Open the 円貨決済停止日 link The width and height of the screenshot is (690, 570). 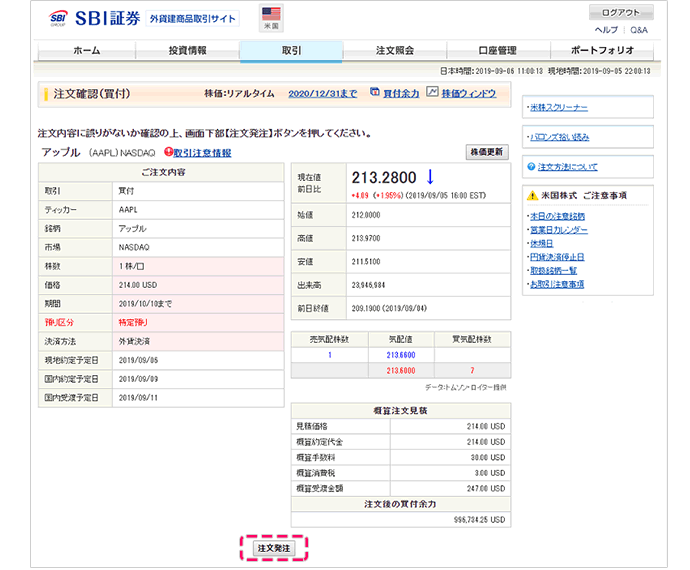[557, 257]
